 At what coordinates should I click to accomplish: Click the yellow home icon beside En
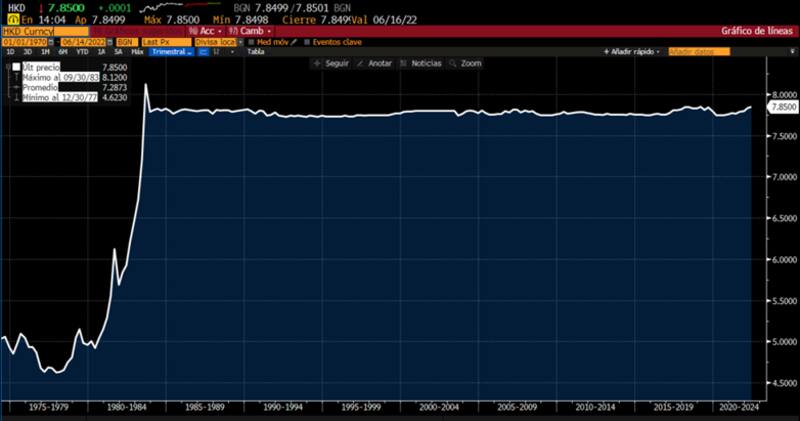(x=10, y=18)
